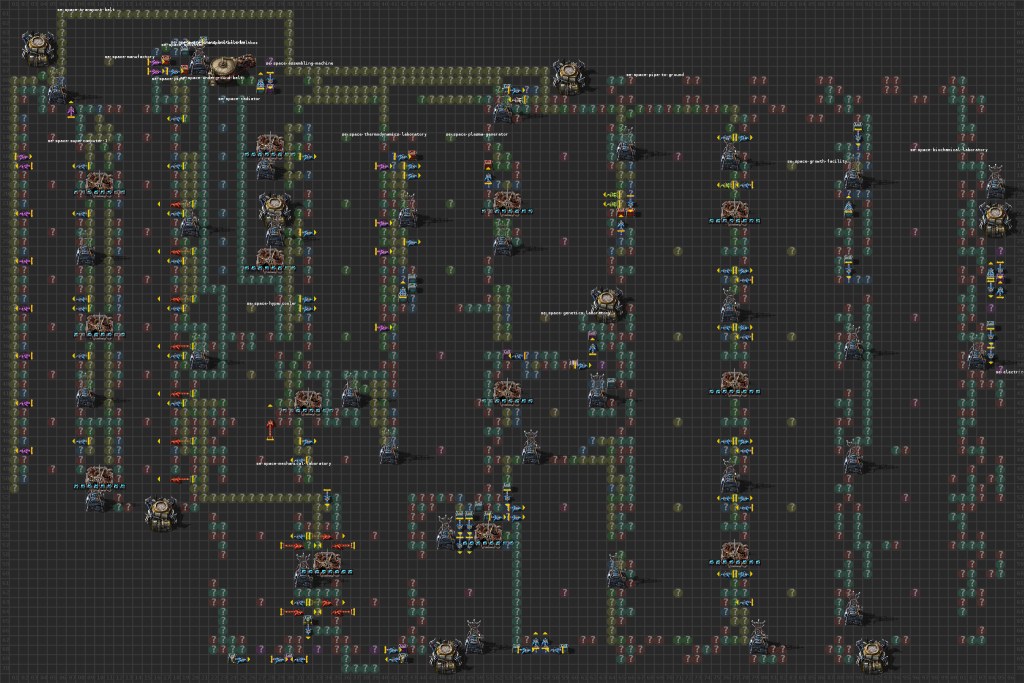Click the domed machine at the bottom-right corner
1024x683 pixels.
click(x=874, y=656)
